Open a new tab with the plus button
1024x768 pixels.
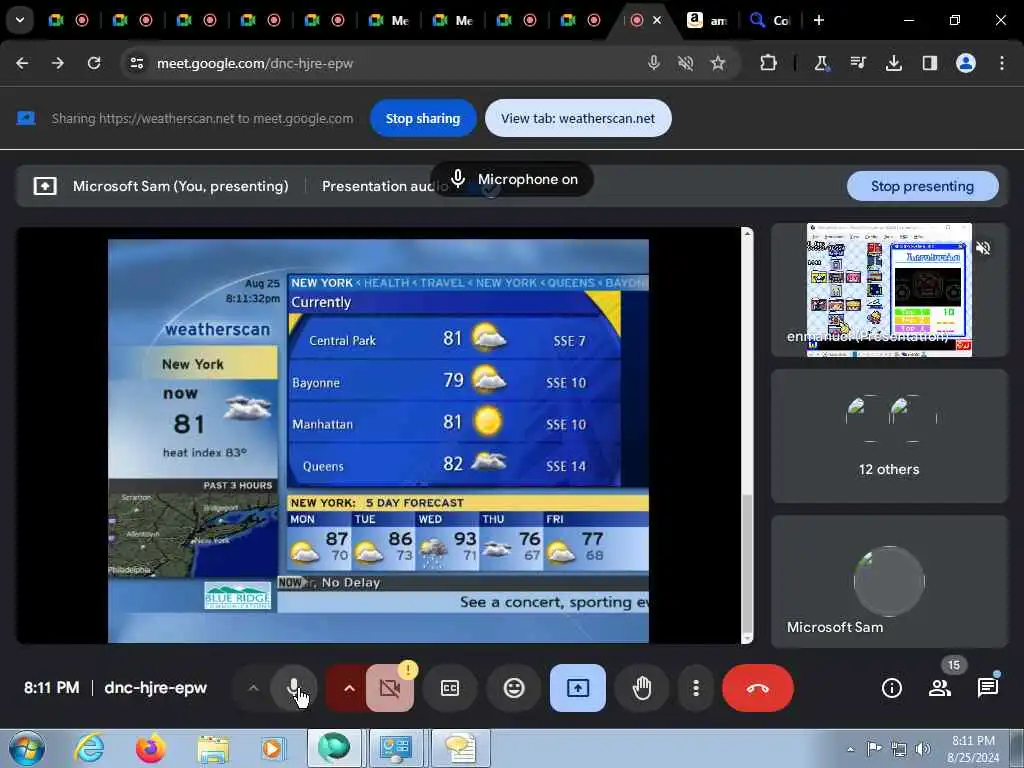pos(819,20)
